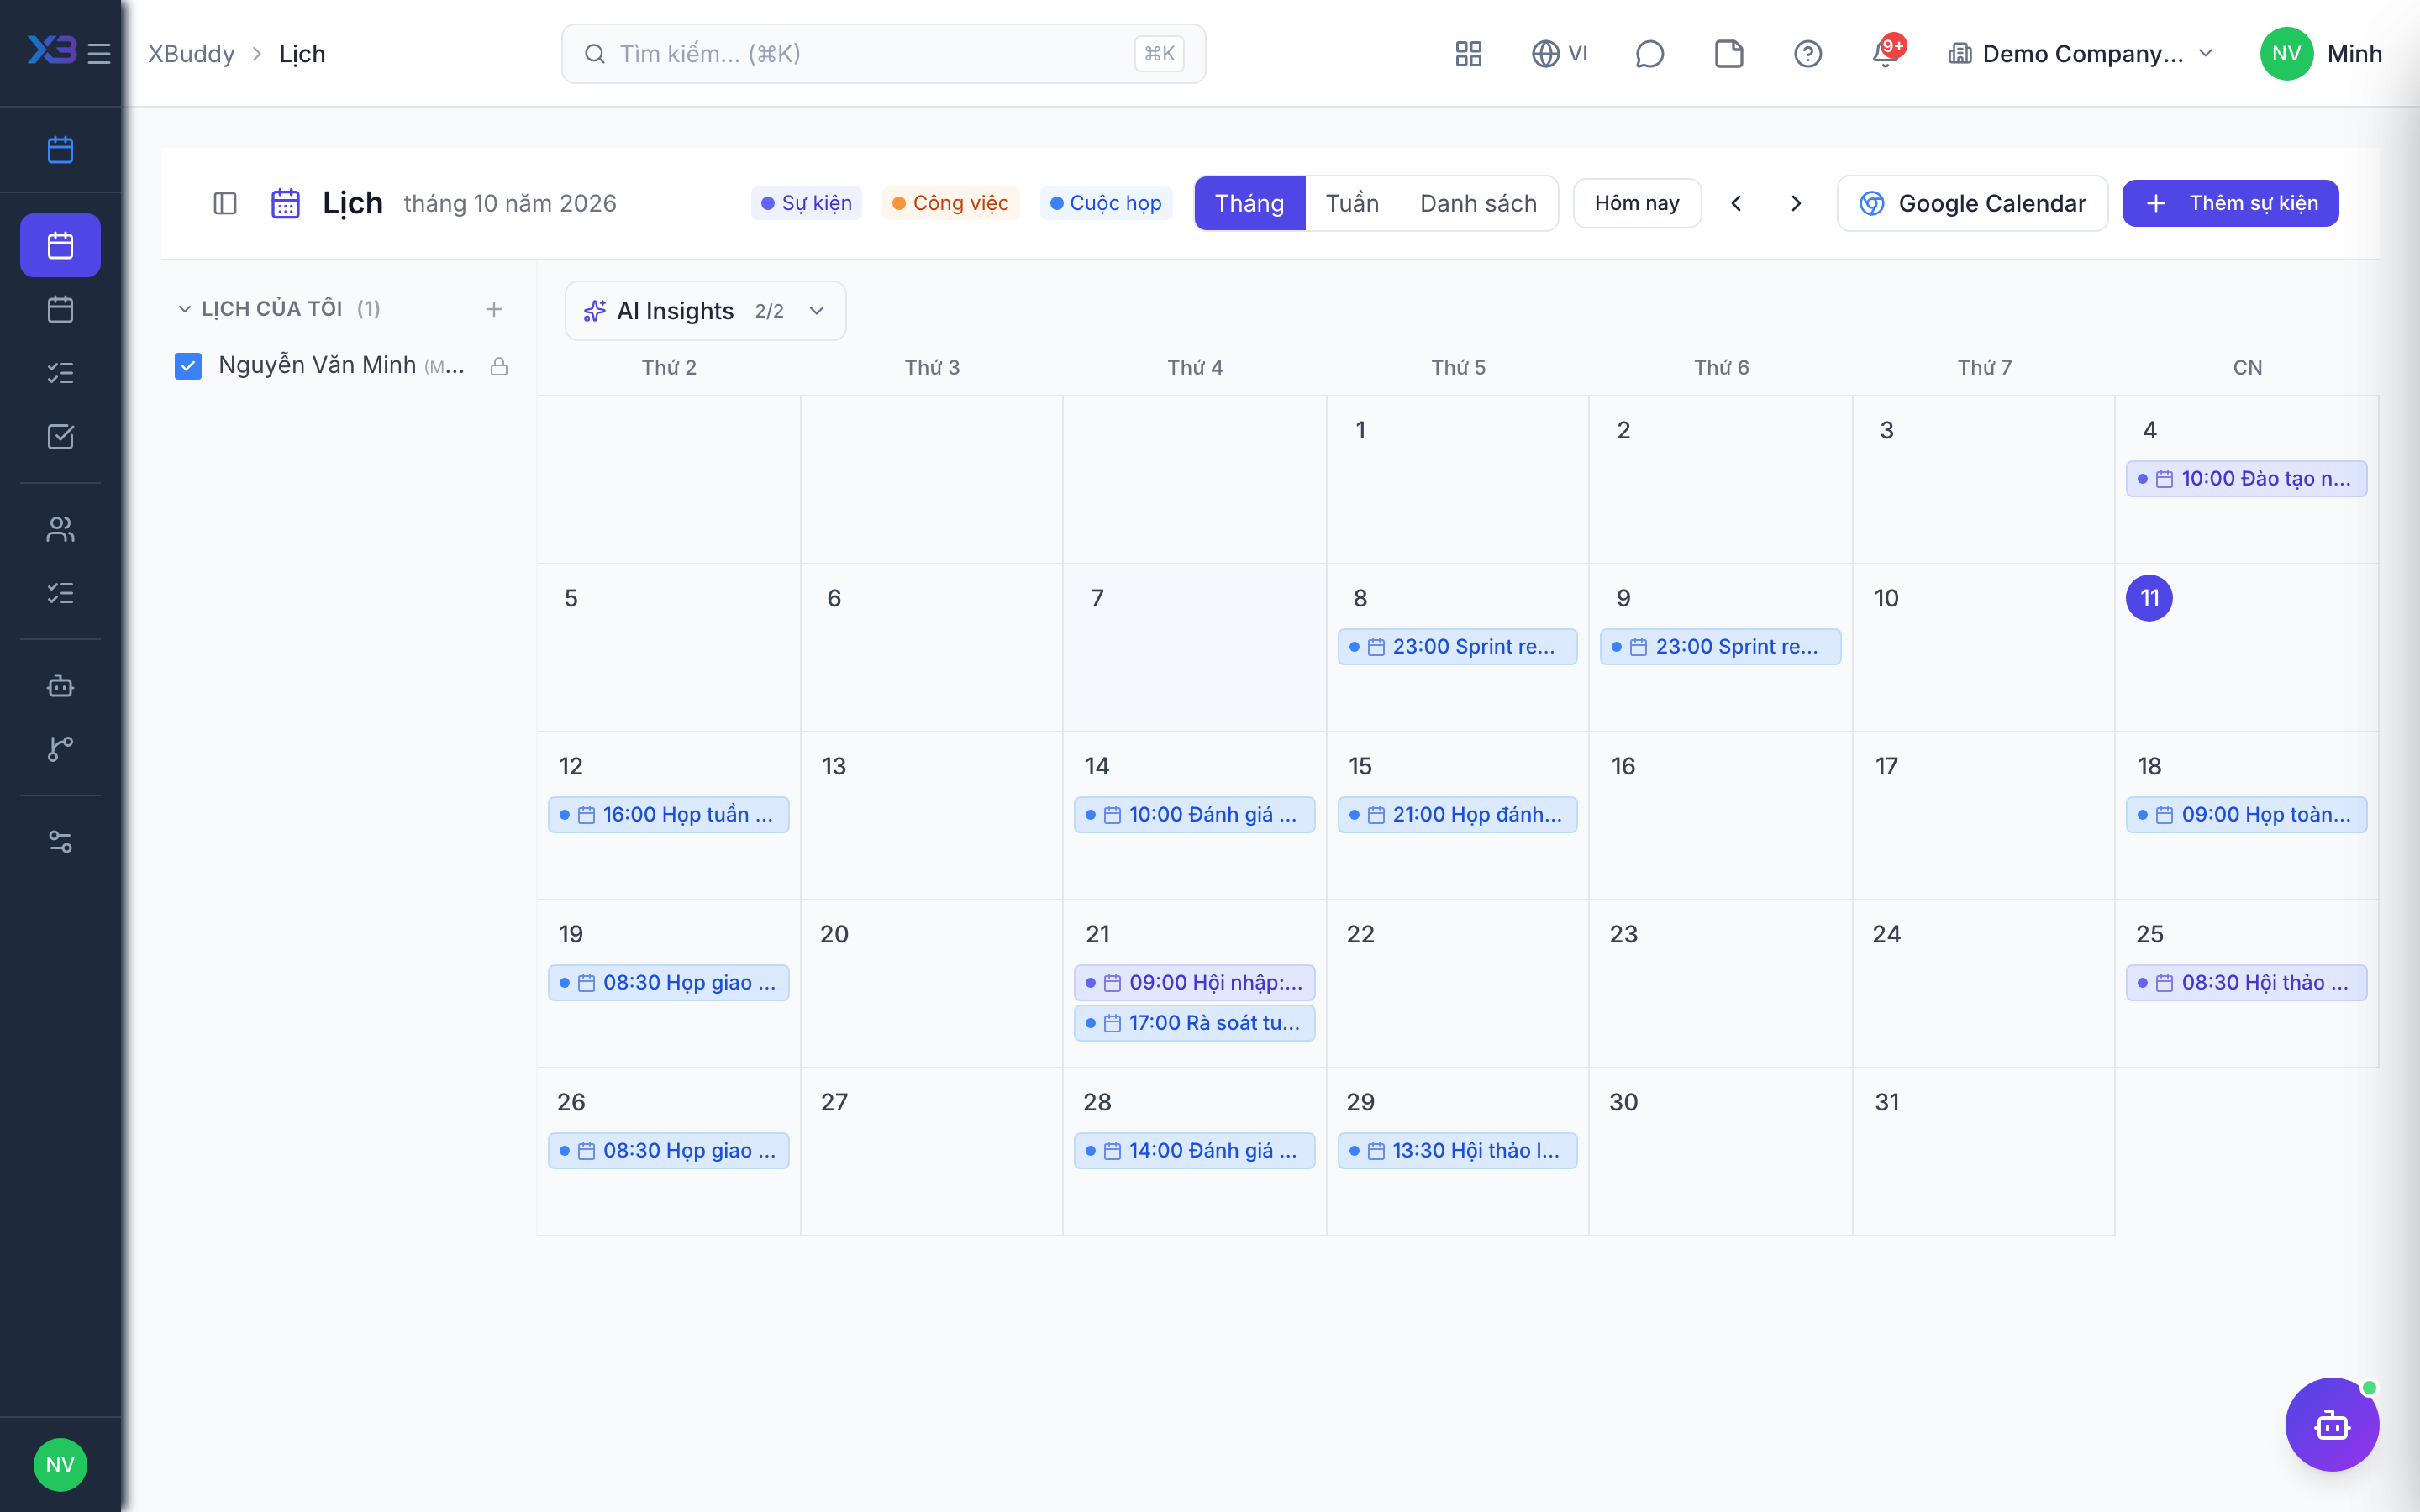Viewport: 2420px width, 1512px height.
Task: Collapse the LỊCH CỦA TÔI section
Action: [184, 309]
